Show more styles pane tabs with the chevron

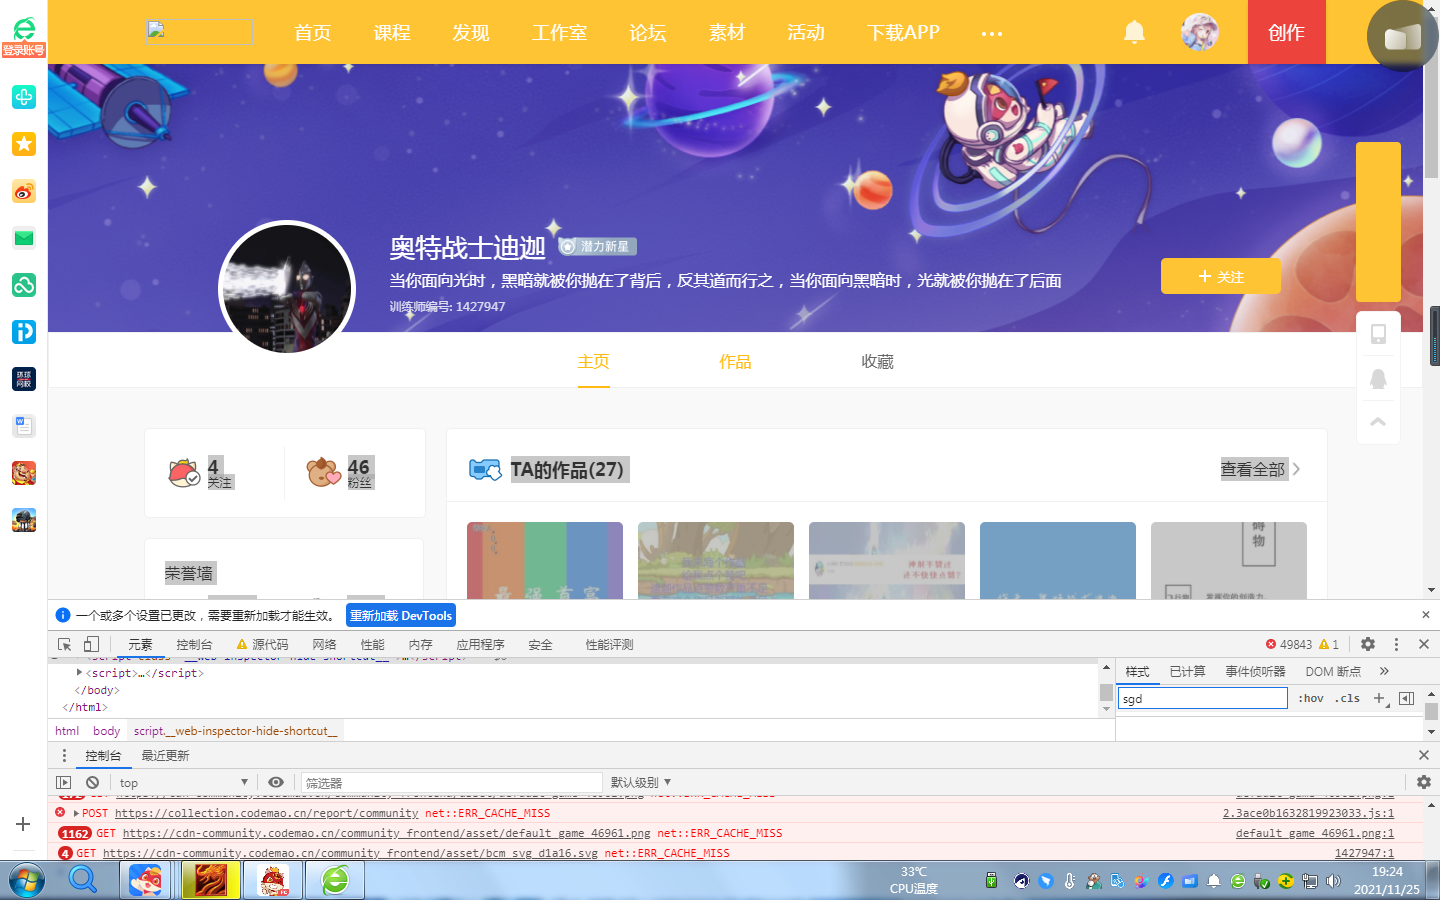coord(1384,671)
